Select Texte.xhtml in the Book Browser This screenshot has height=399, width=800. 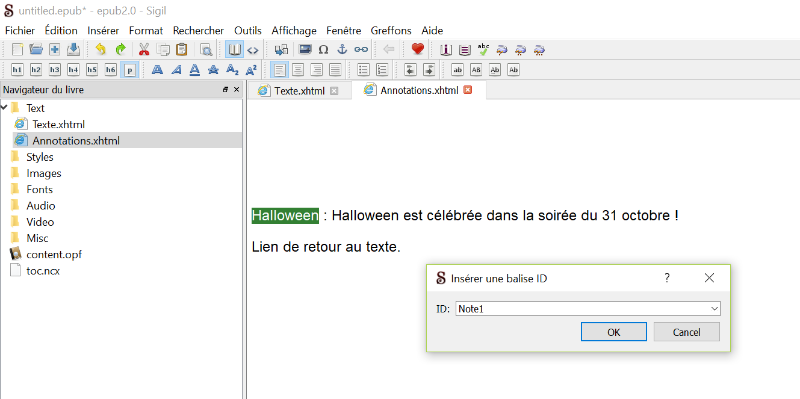pos(58,124)
